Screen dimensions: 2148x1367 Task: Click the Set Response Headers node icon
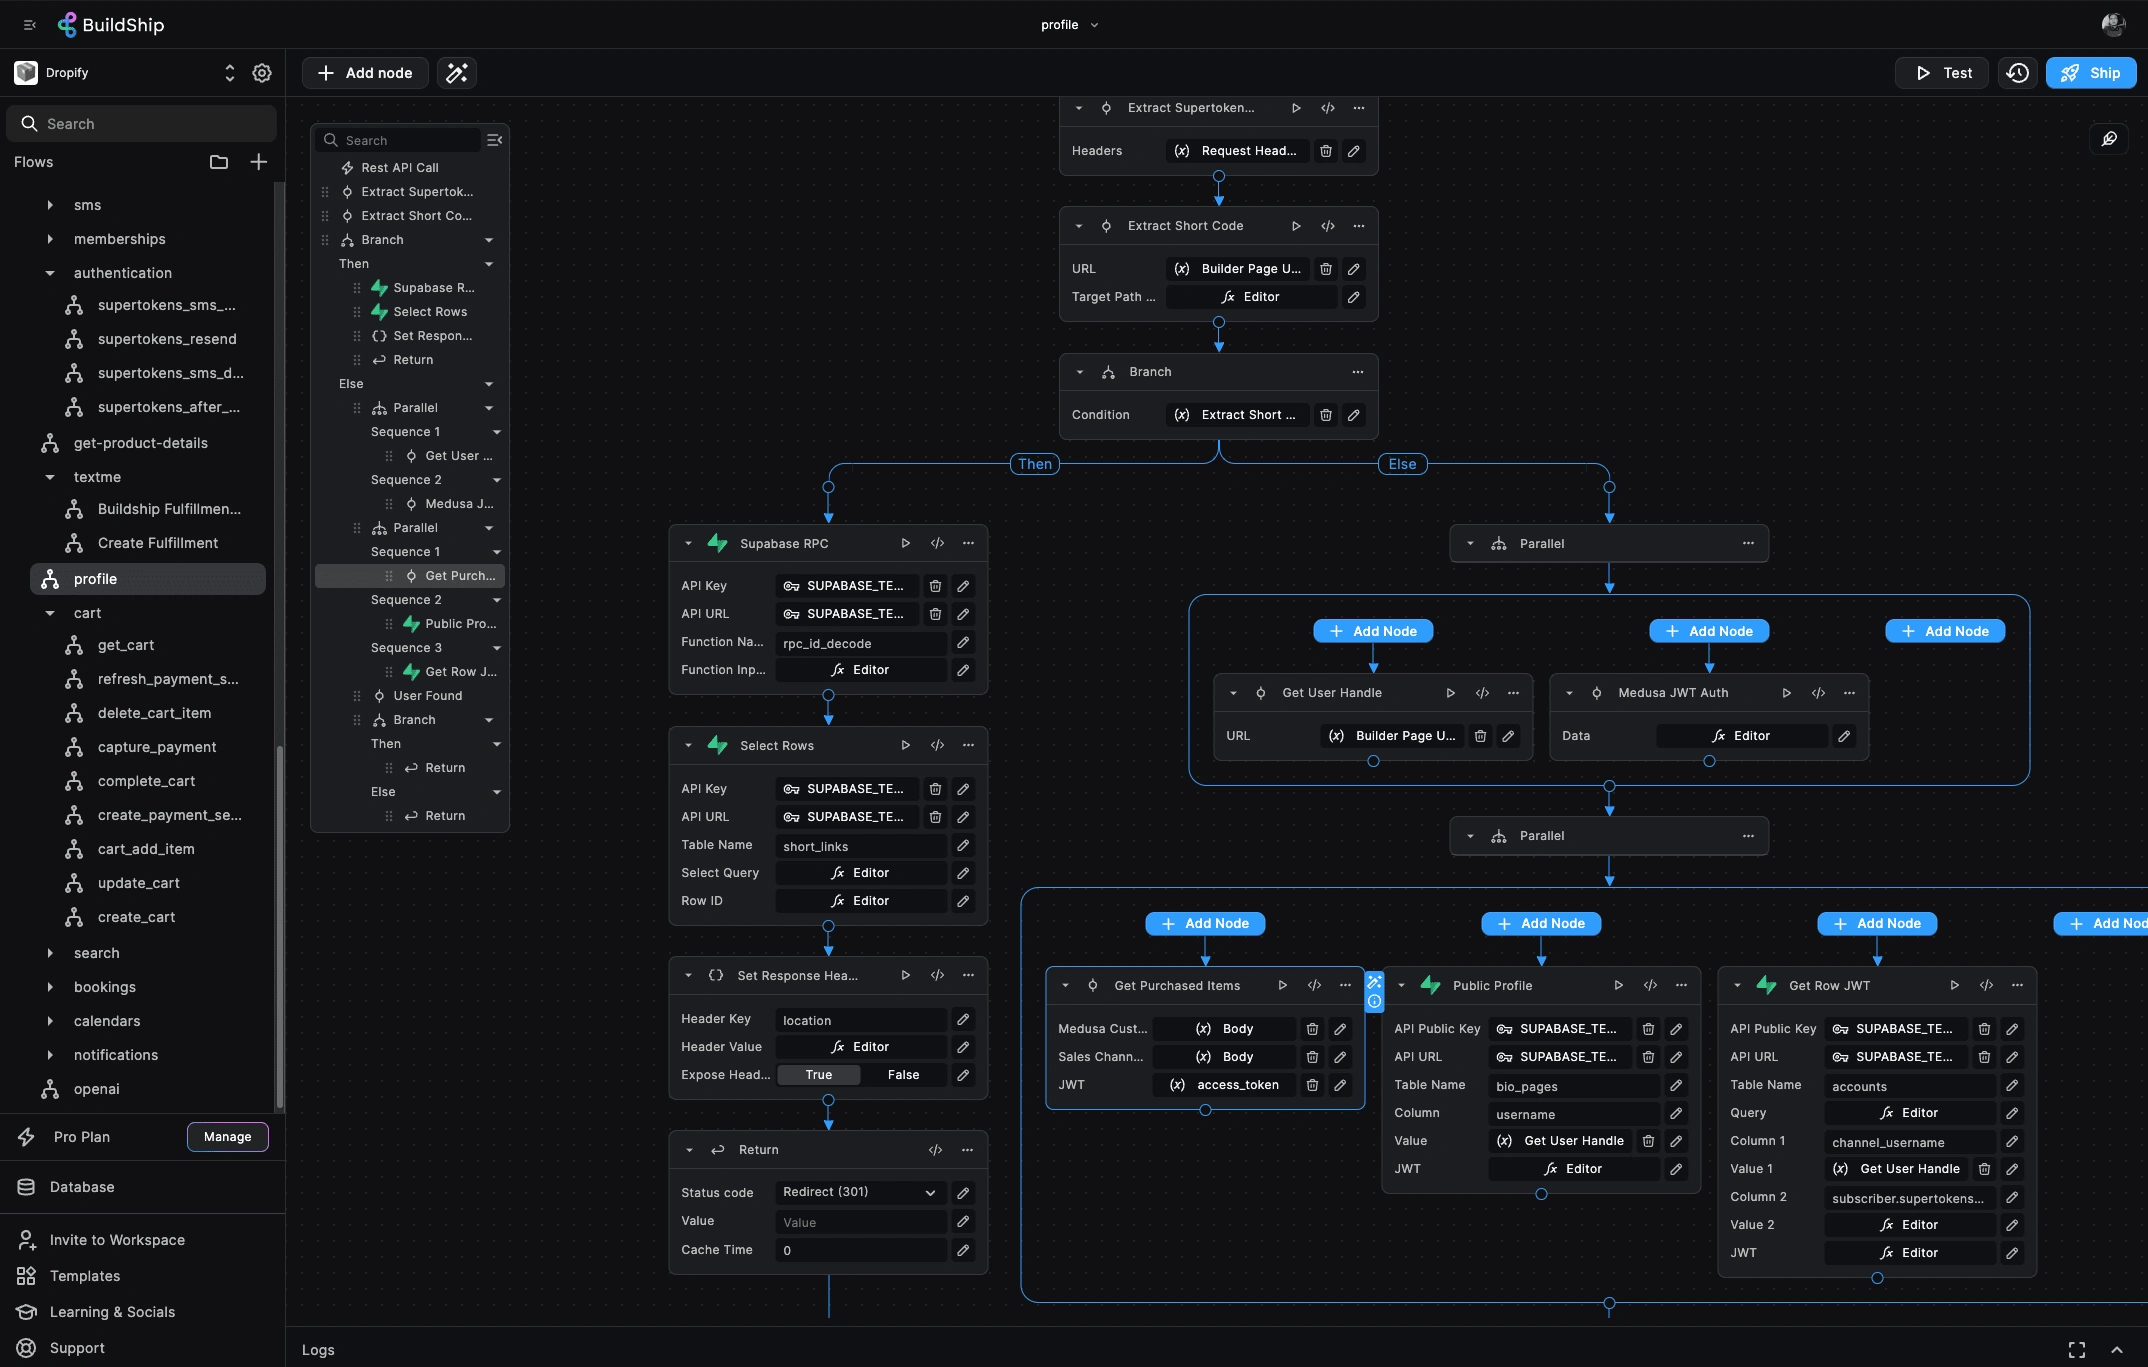pyautogui.click(x=714, y=972)
